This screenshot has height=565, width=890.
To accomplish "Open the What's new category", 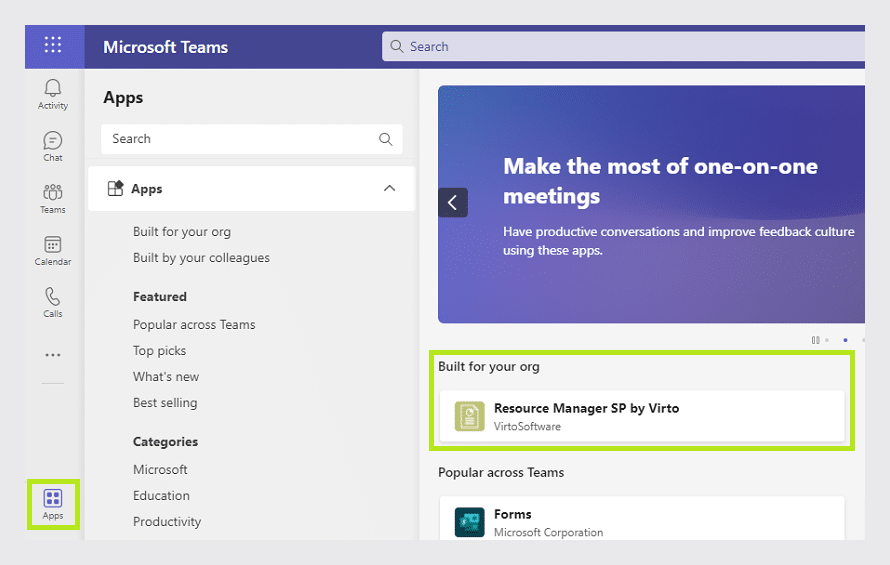I will tap(166, 376).
